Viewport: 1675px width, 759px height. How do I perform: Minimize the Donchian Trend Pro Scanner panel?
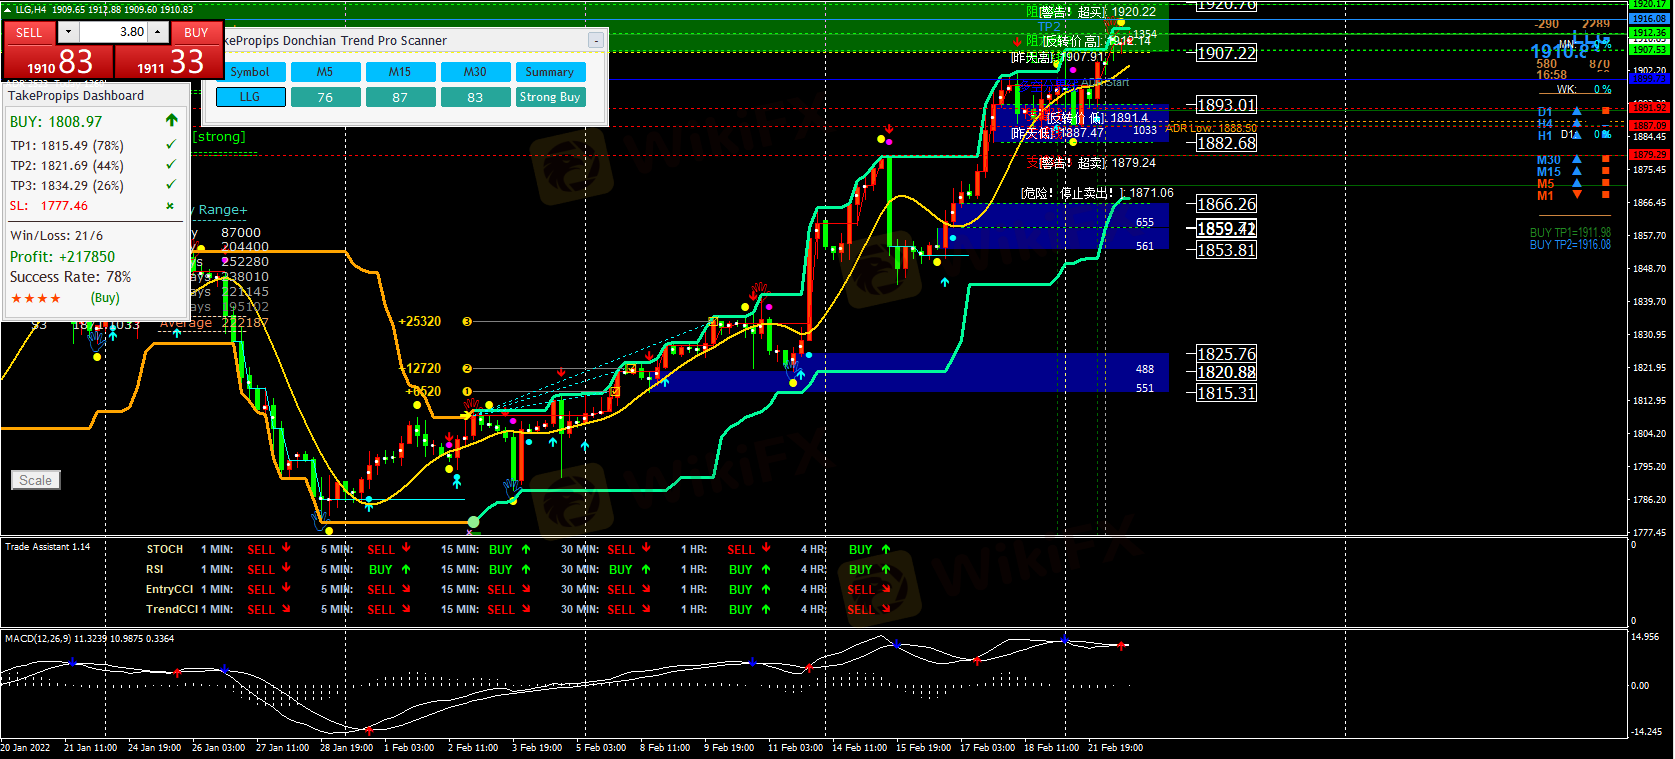coord(596,40)
